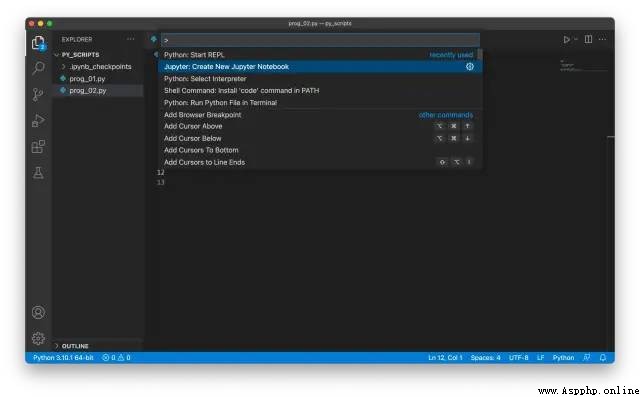Open the Search view in activity bar
This screenshot has width=640, height=397.
click(x=38, y=68)
